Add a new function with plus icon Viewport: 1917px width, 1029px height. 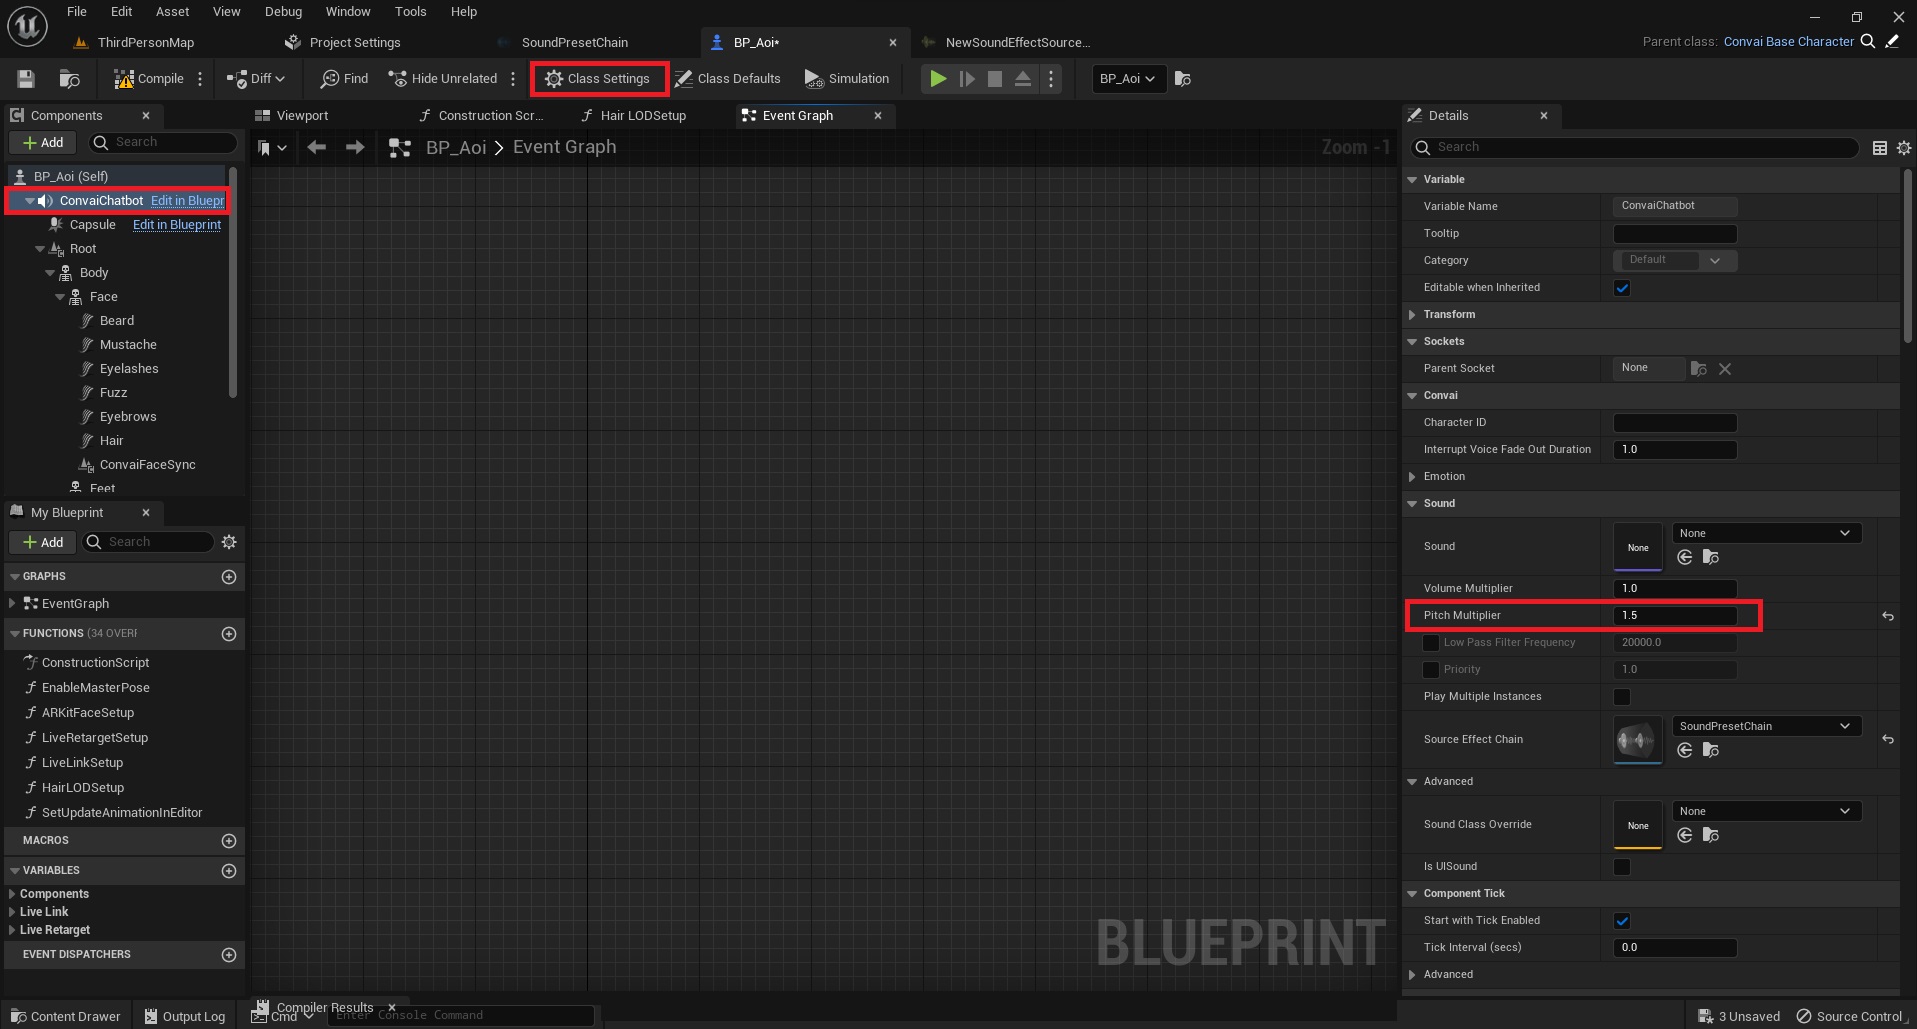pyautogui.click(x=229, y=634)
